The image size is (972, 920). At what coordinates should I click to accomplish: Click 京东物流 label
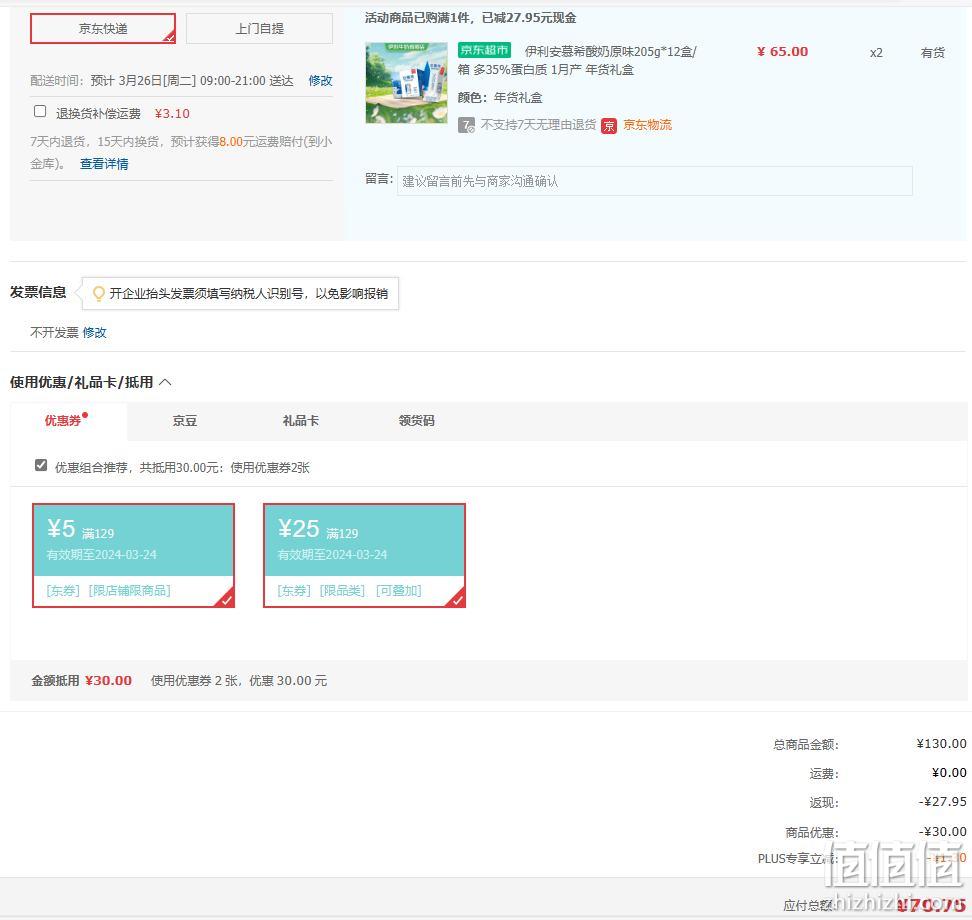pyautogui.click(x=647, y=125)
